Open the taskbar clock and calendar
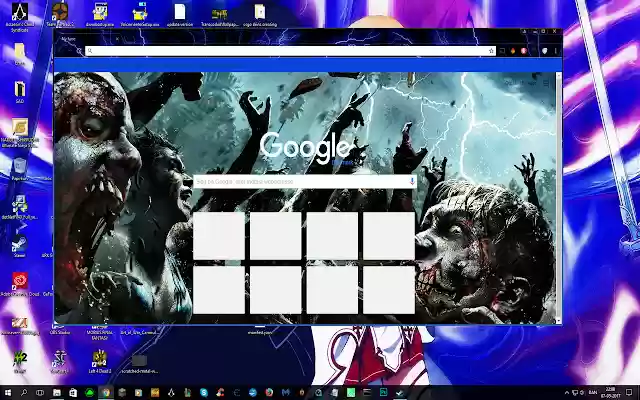The width and height of the screenshot is (640, 400). pos(611,393)
